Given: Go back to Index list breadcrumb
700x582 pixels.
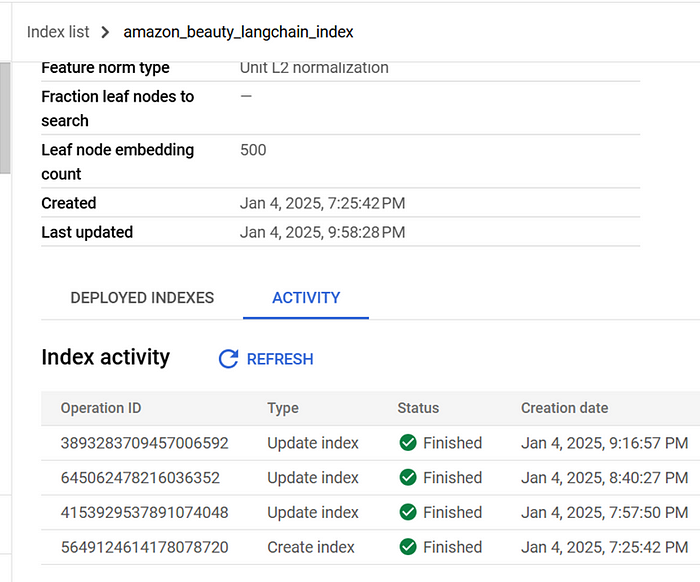Looking at the screenshot, I should (x=58, y=32).
